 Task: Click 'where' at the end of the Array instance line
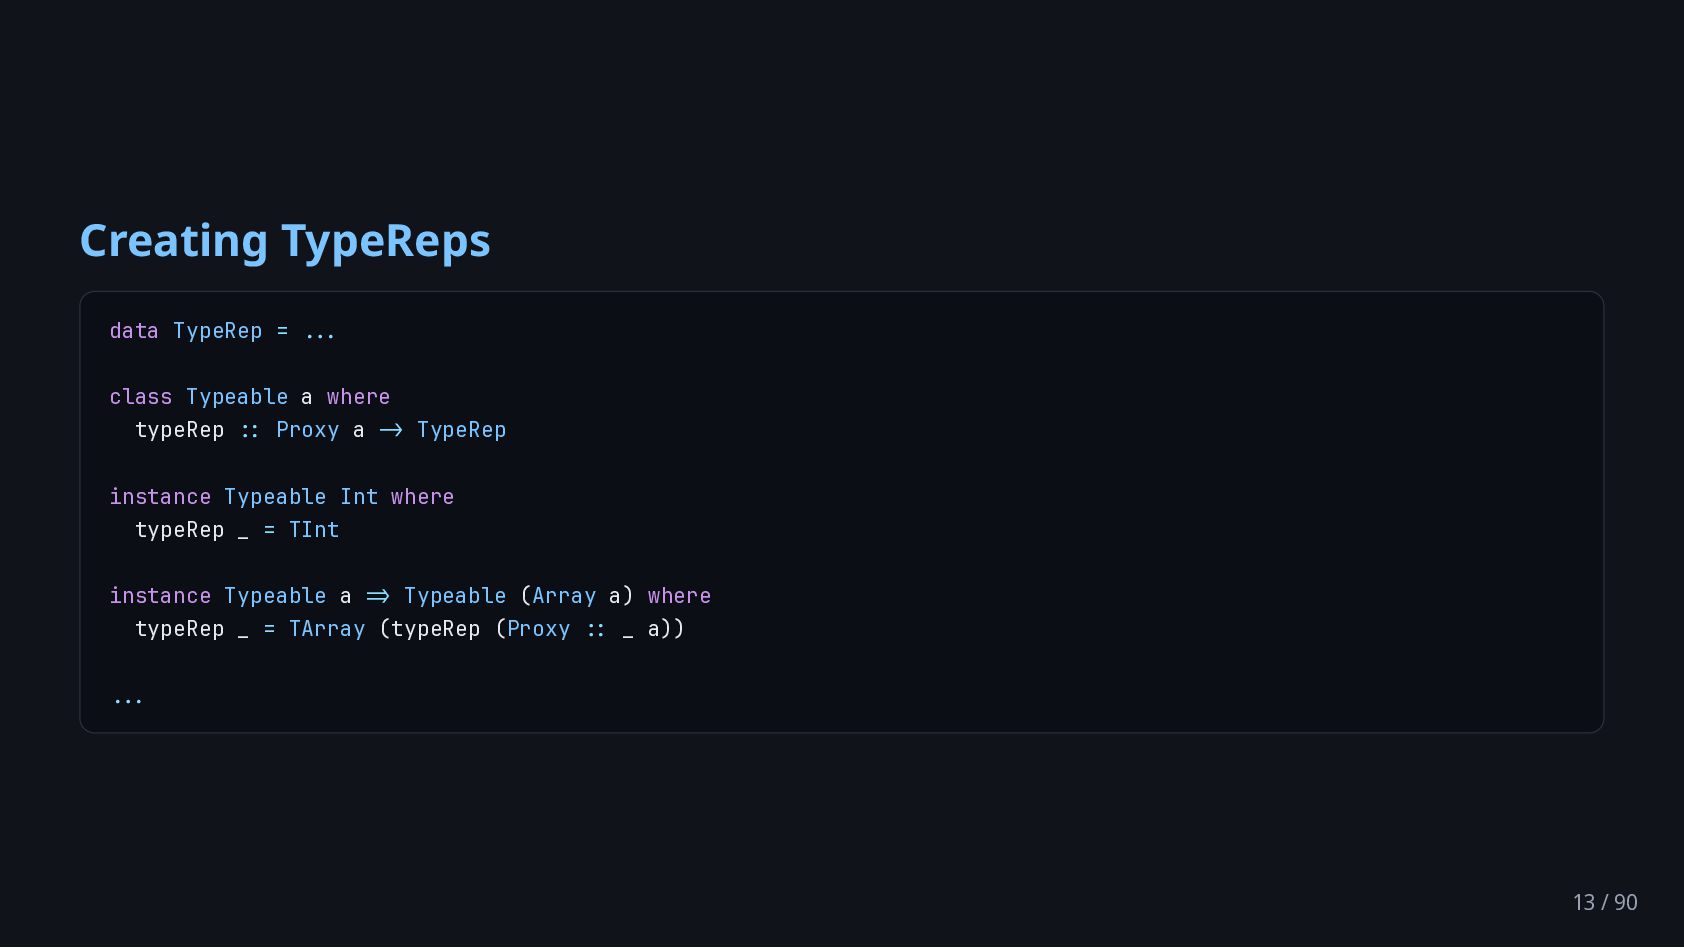click(679, 596)
